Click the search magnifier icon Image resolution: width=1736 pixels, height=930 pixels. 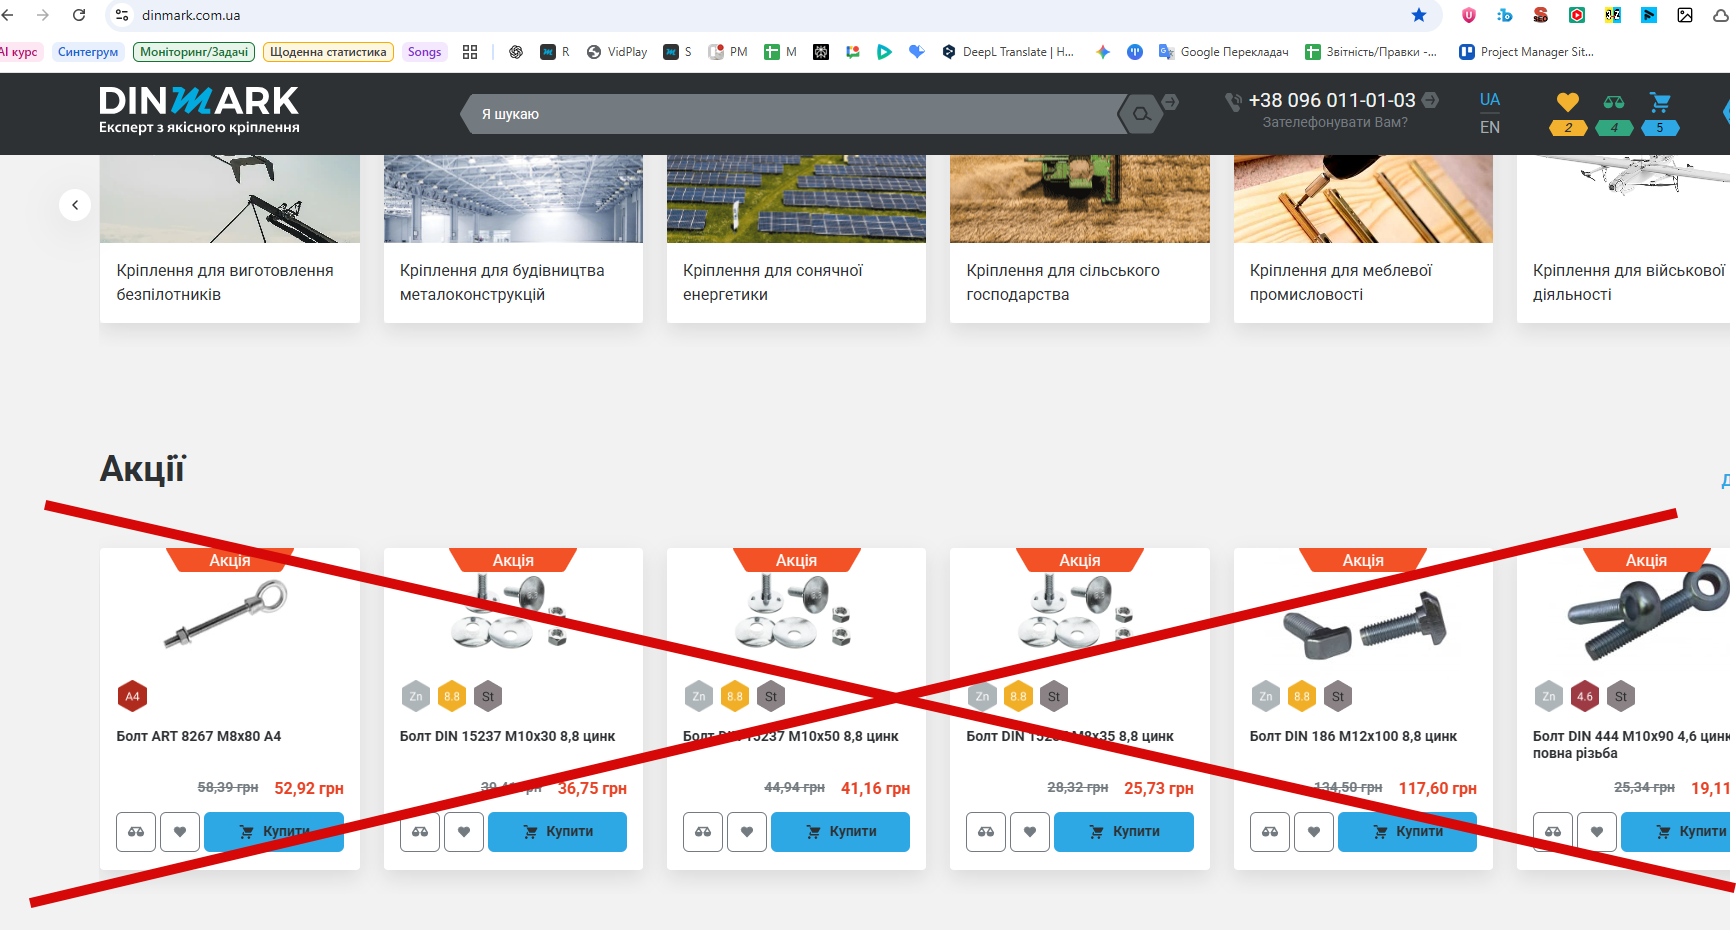(x=1141, y=114)
